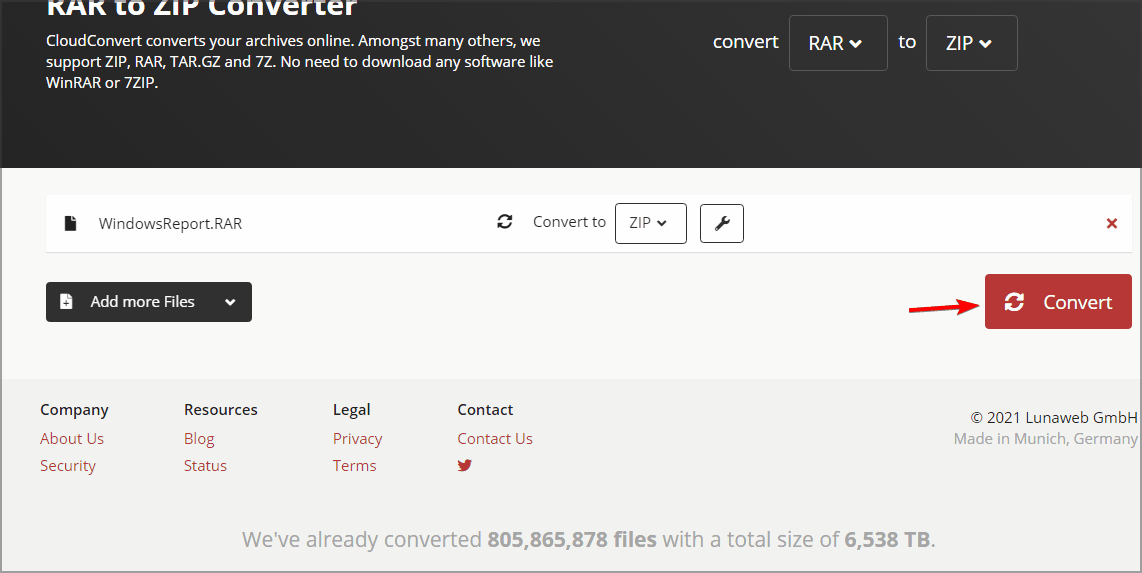Click the file icon beside WindowsReport.RAR

(70, 223)
